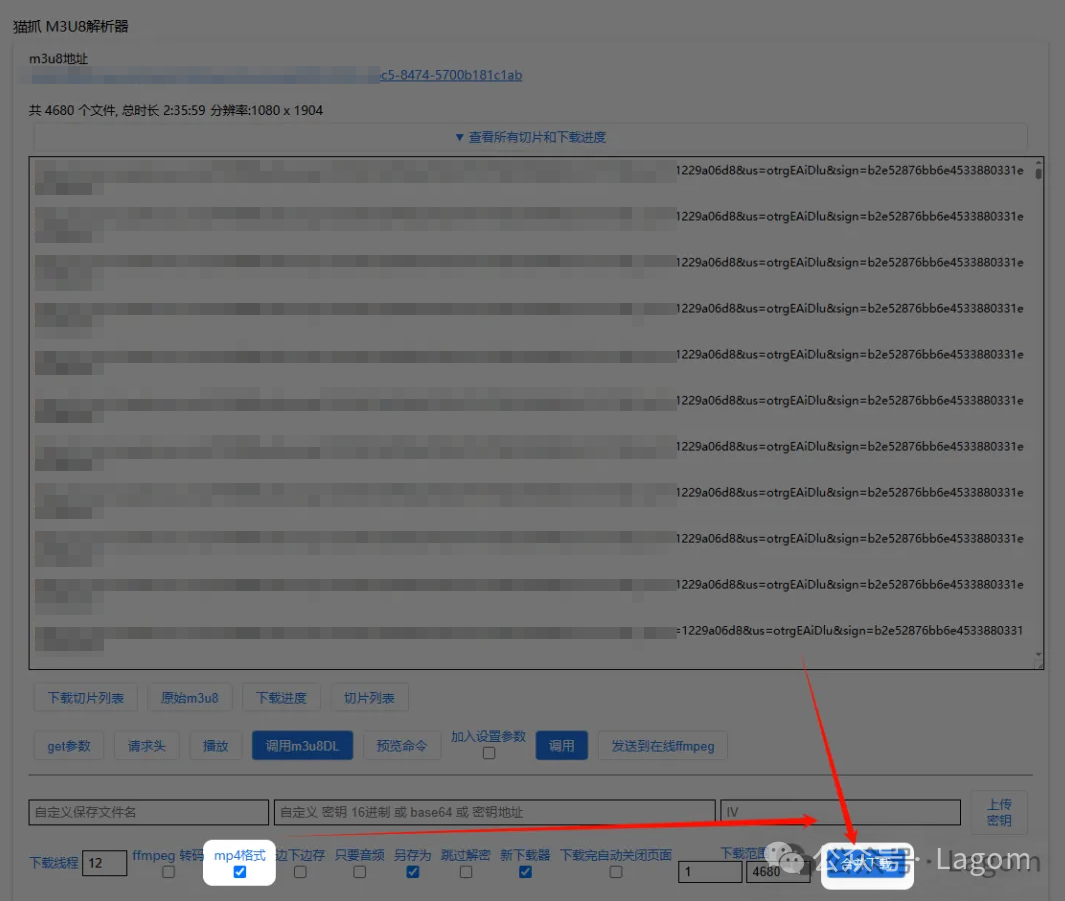Focus download range end field showing 4680
Screen dimensions: 1065x901
click(778, 871)
